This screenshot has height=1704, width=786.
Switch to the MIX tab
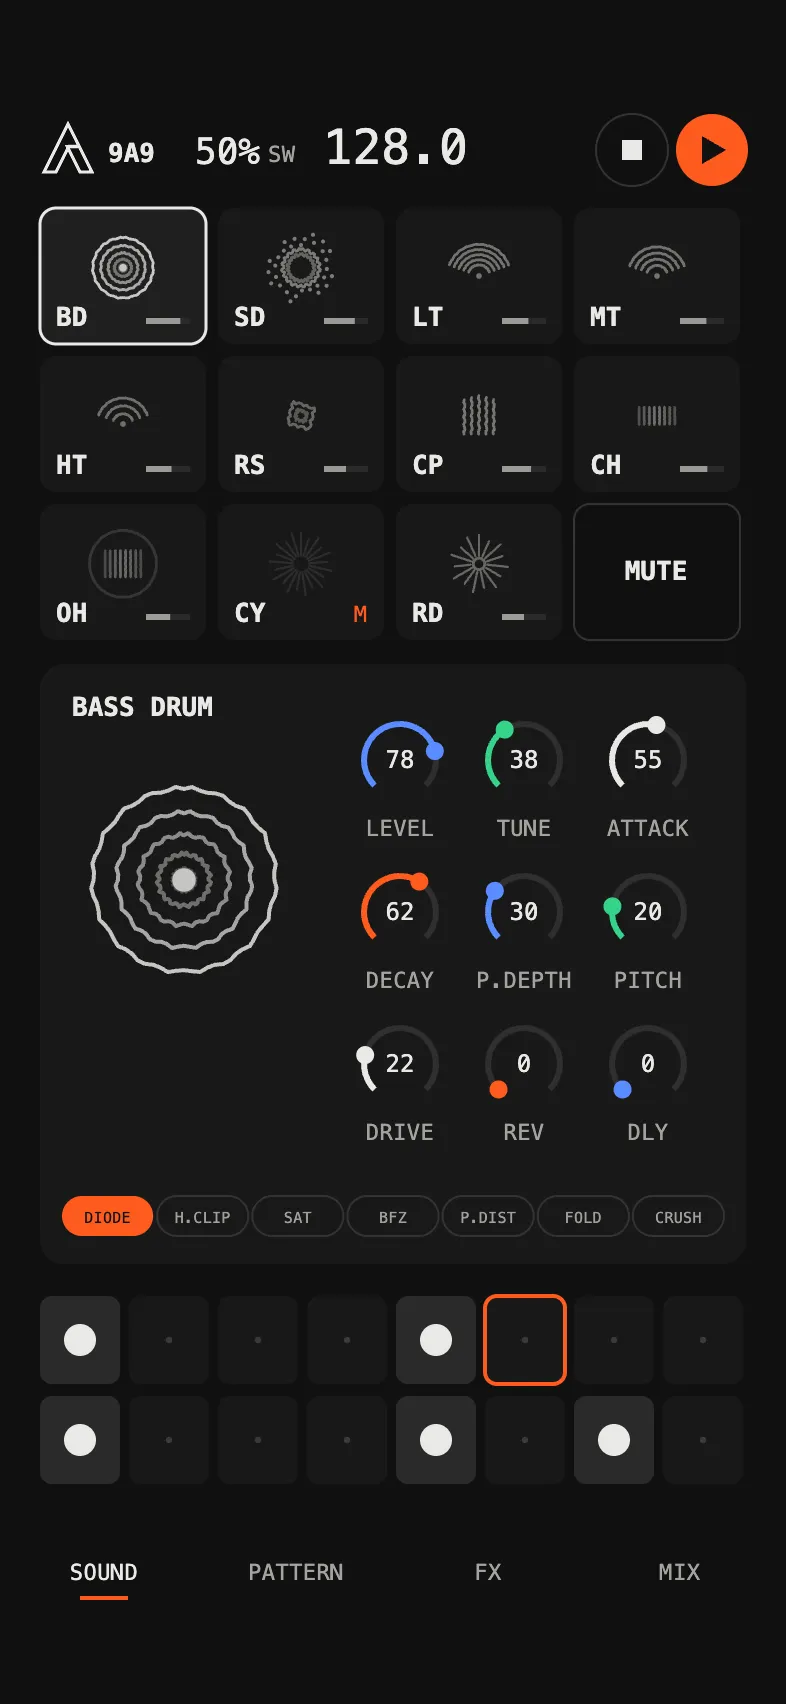(x=679, y=1573)
